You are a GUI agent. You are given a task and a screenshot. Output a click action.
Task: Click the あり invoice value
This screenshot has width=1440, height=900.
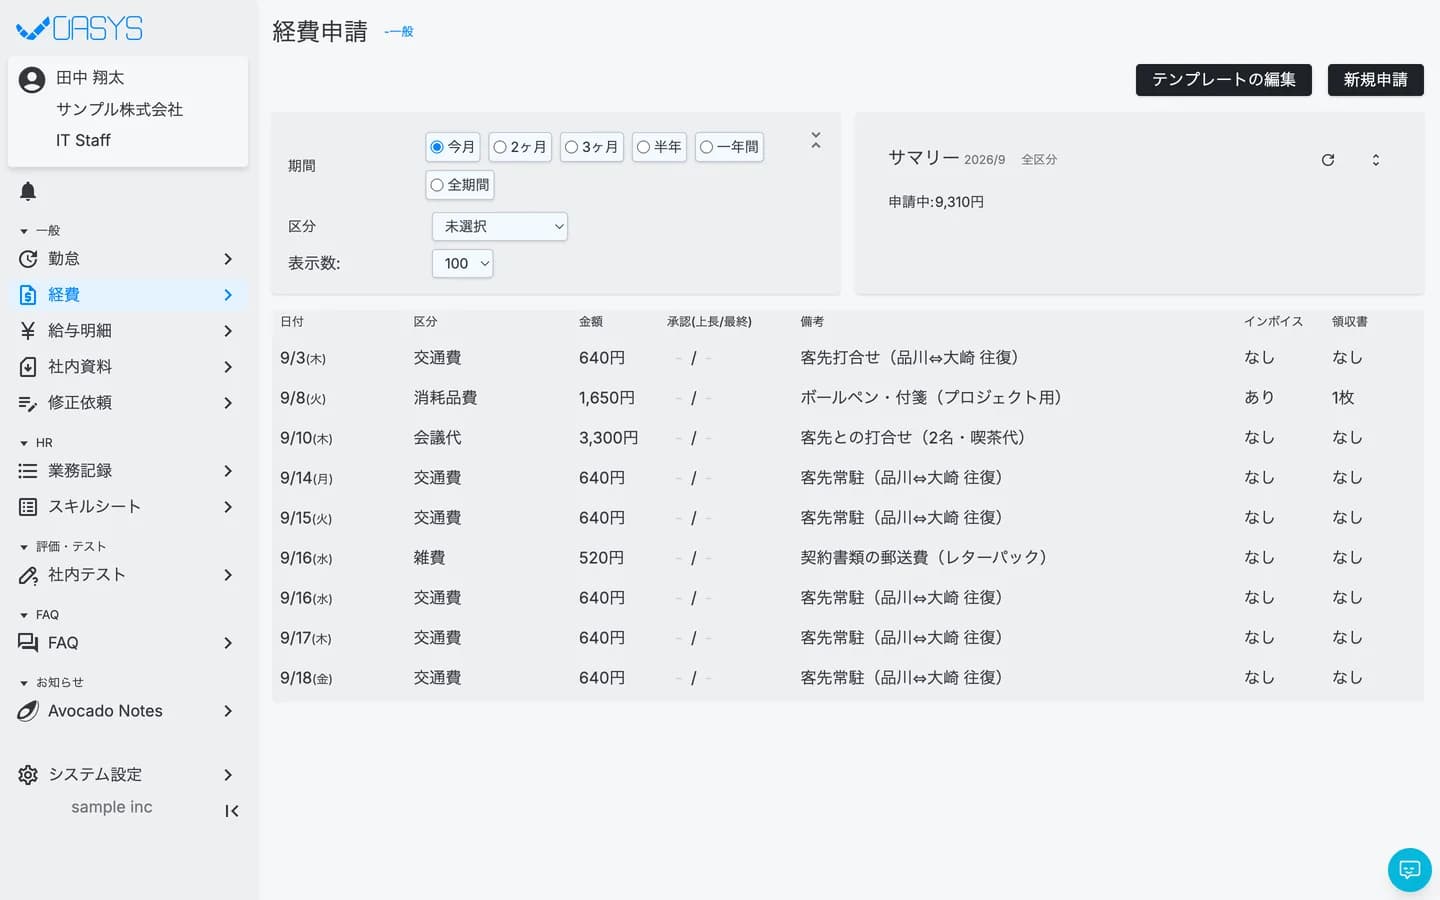point(1259,398)
